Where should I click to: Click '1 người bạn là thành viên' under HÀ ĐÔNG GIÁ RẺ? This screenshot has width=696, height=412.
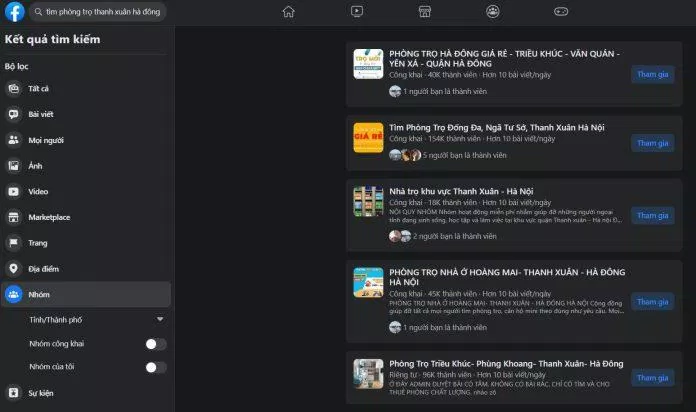445,91
